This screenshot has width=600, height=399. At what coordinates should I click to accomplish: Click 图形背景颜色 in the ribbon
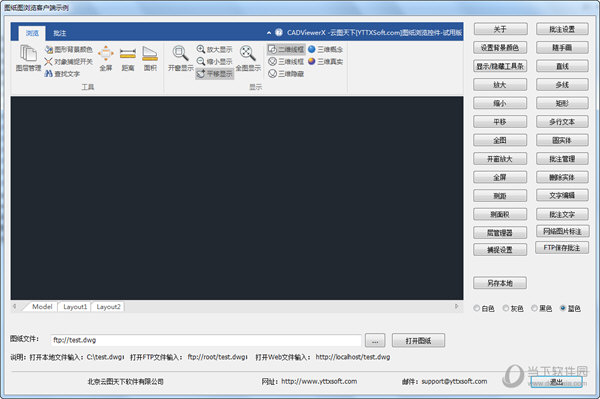(68, 49)
